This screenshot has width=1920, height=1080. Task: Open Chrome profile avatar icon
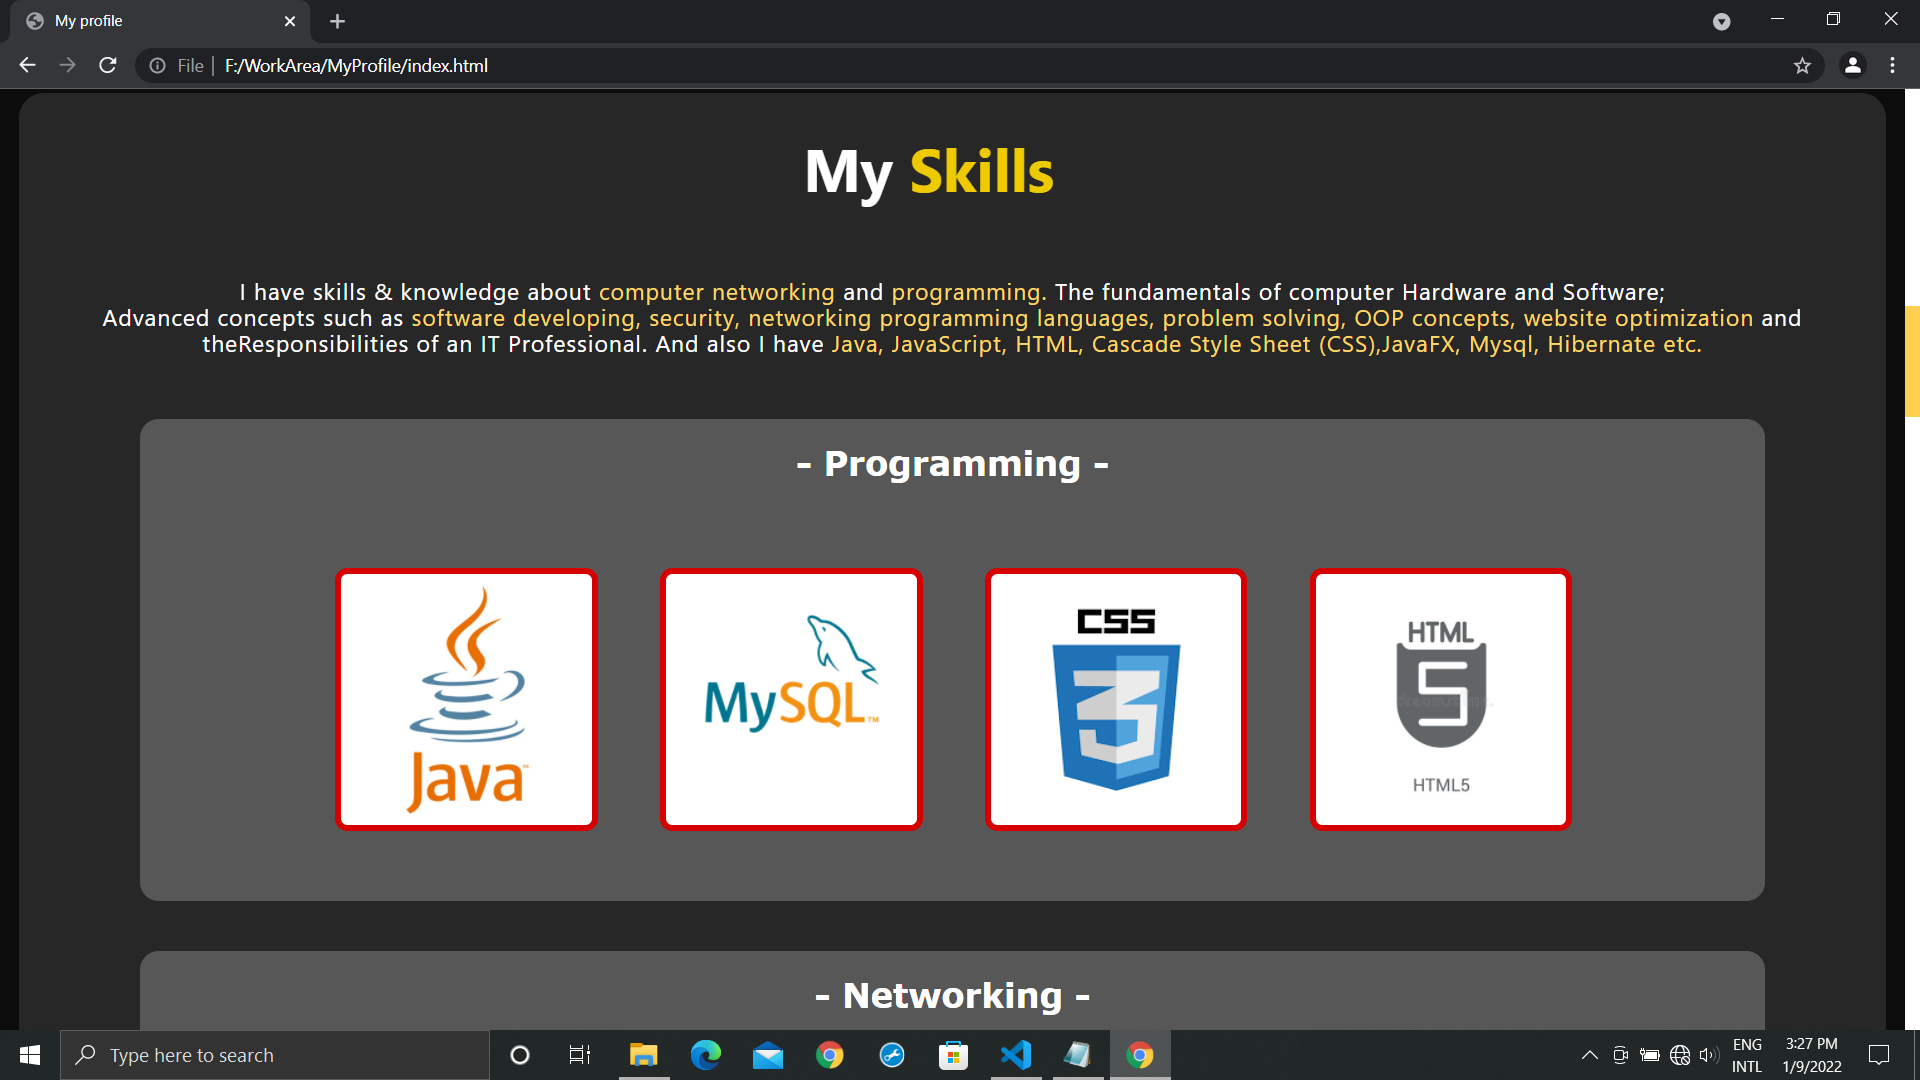click(x=1852, y=65)
